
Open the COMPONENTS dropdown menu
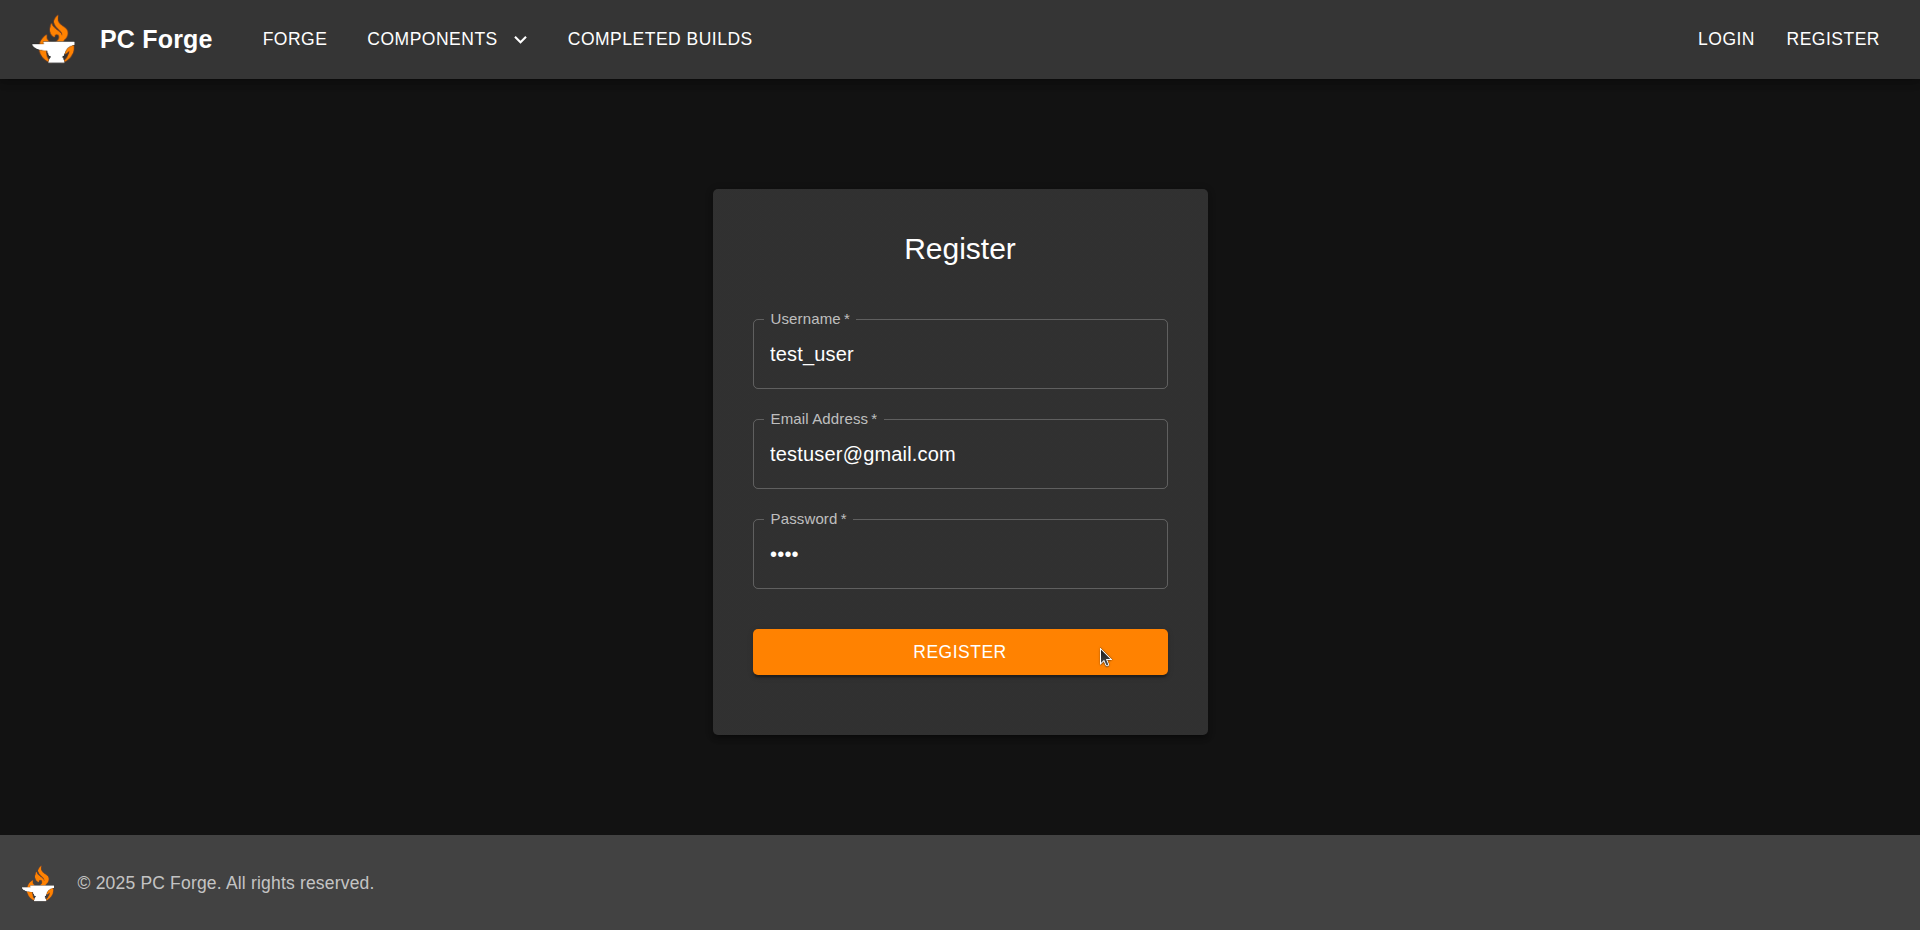432,39
